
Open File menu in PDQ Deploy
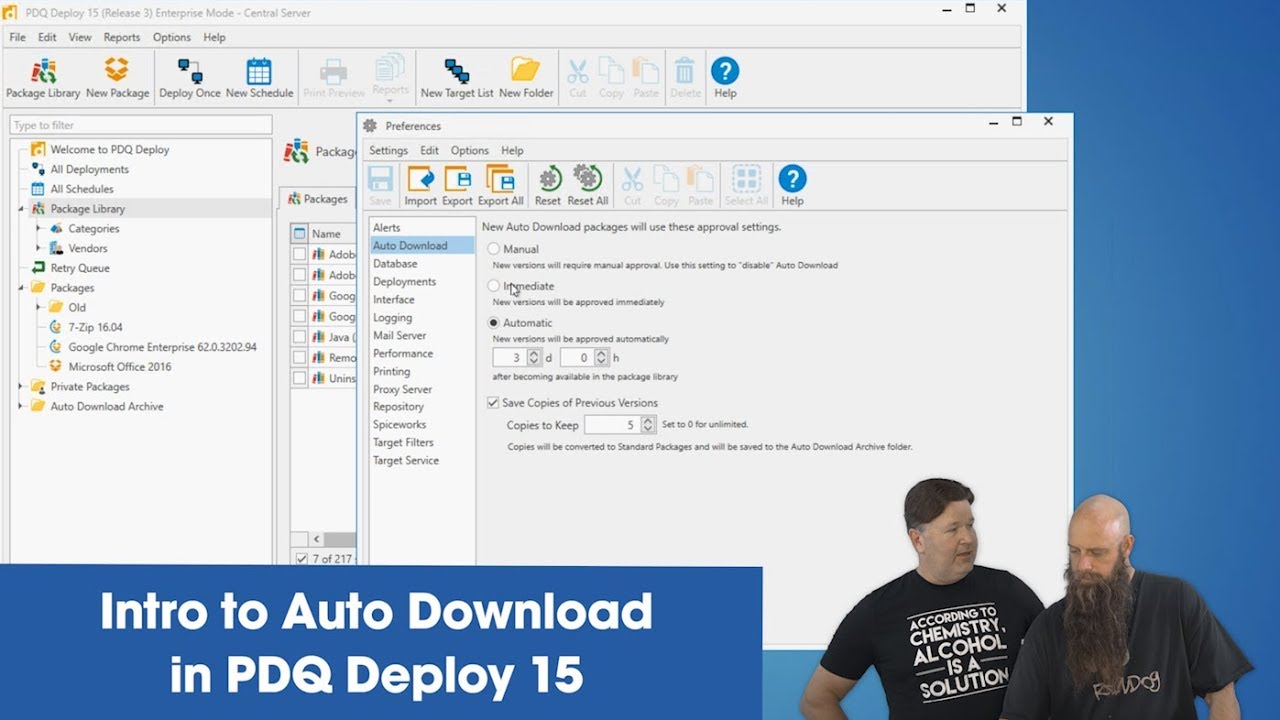(x=18, y=37)
